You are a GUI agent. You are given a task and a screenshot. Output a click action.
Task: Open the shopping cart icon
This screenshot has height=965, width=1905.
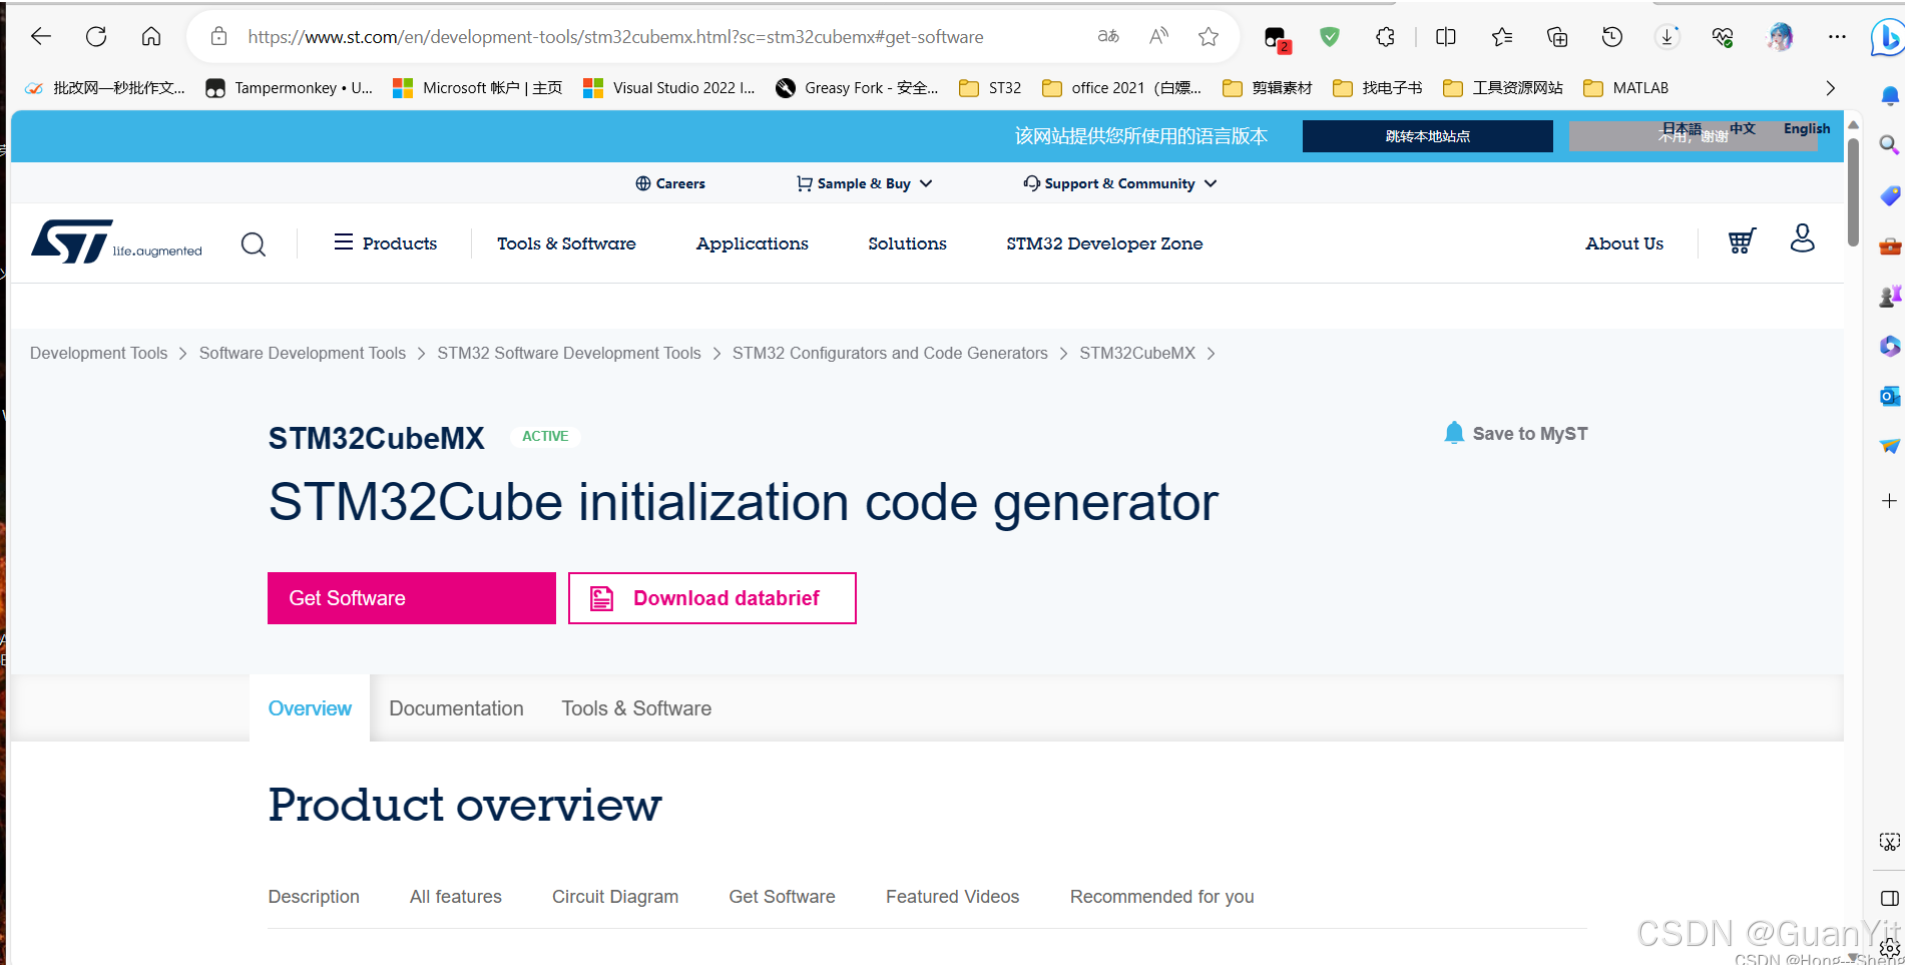tap(1741, 241)
